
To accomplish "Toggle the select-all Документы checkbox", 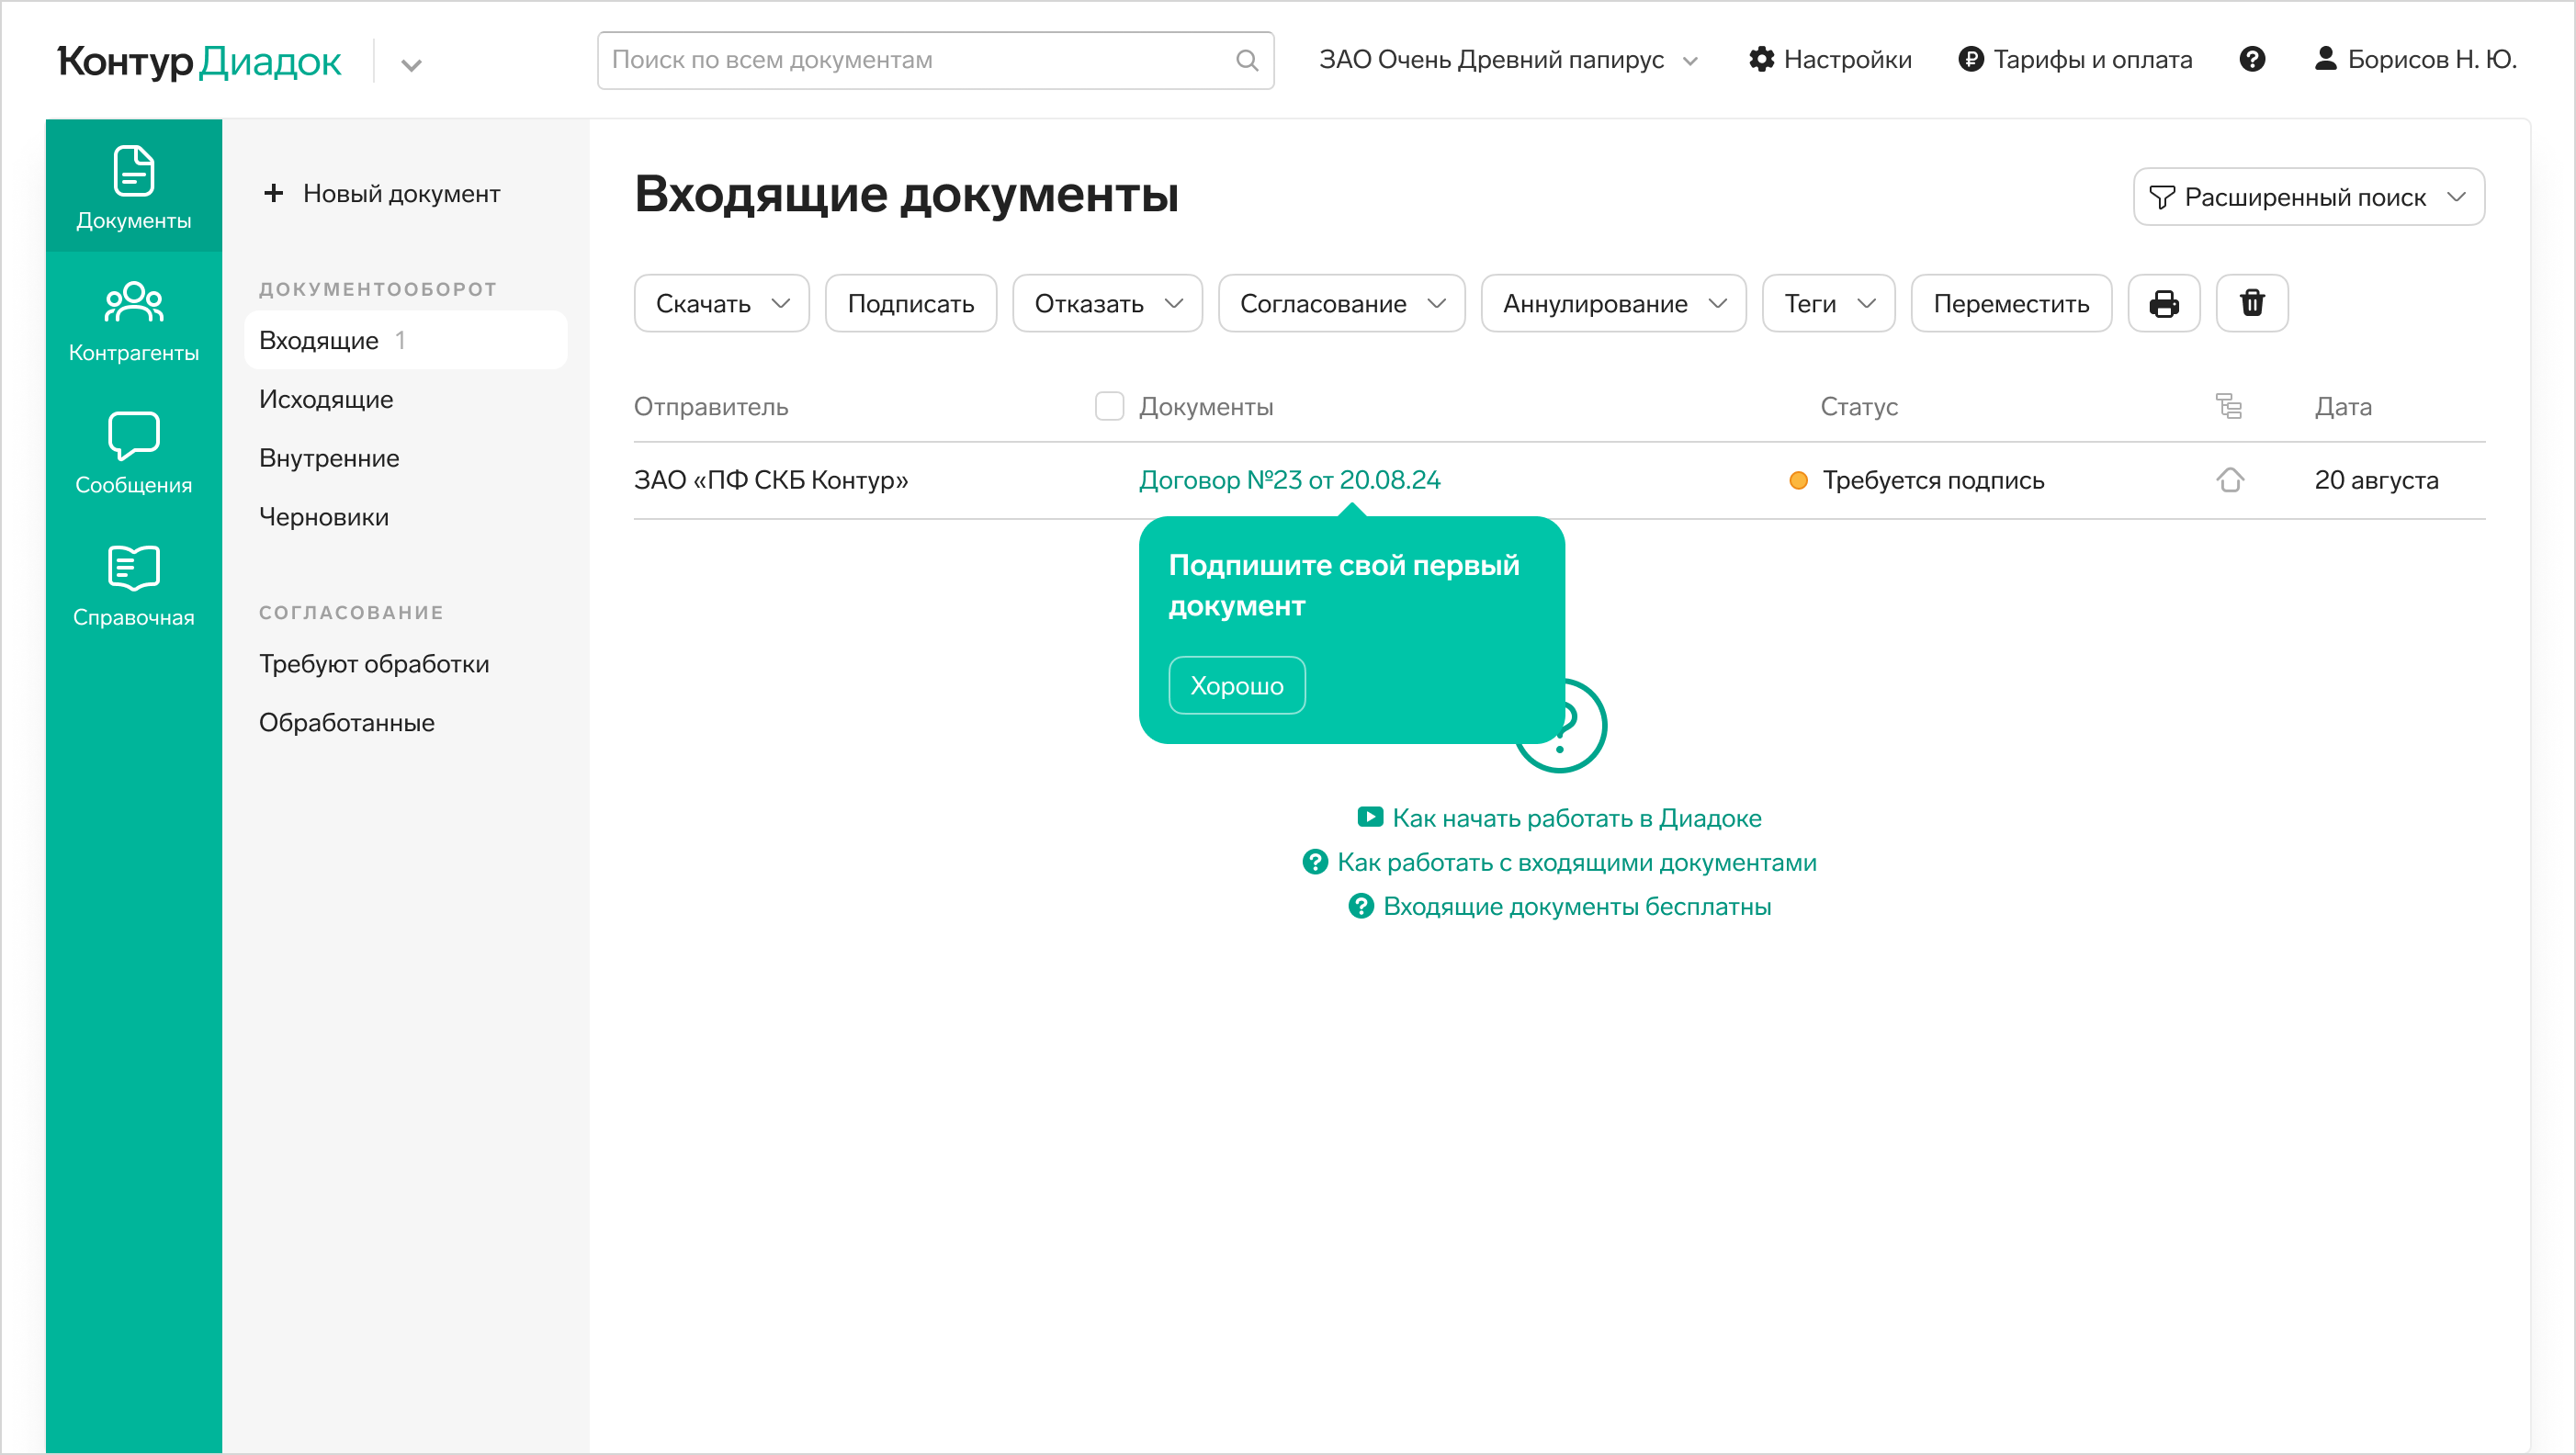I will pyautogui.click(x=1109, y=406).
